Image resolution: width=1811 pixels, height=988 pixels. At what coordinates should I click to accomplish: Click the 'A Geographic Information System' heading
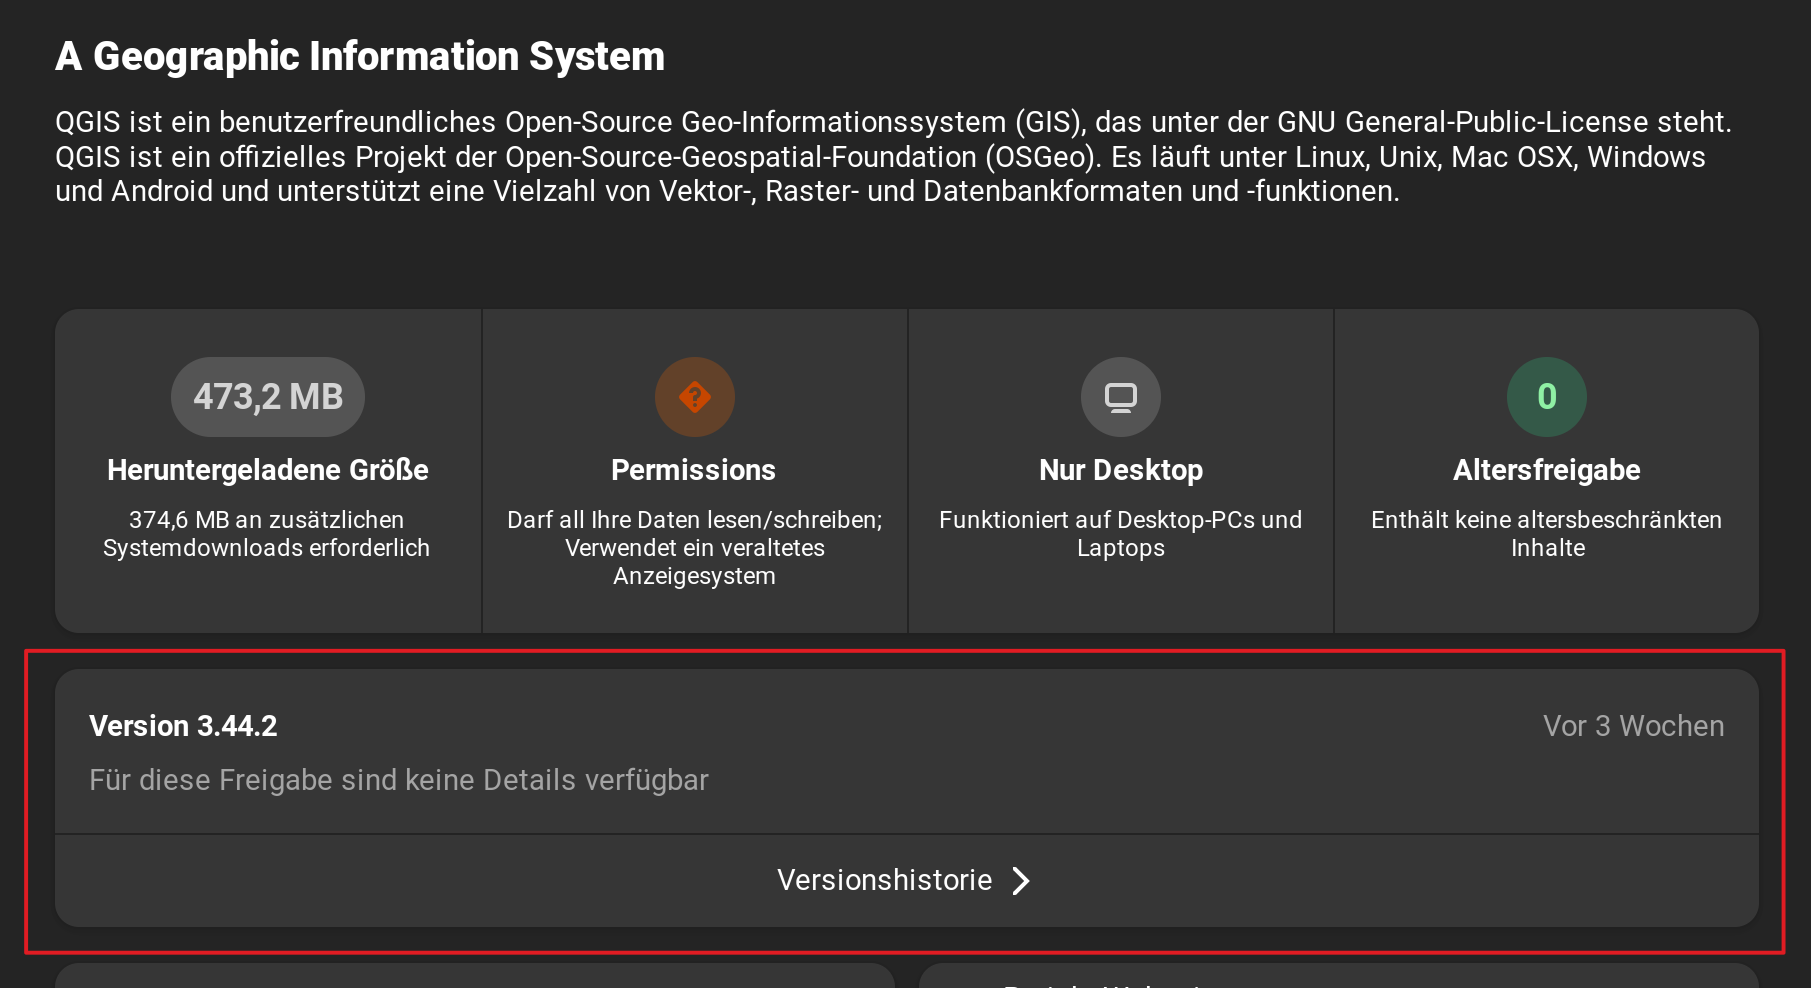tap(360, 57)
